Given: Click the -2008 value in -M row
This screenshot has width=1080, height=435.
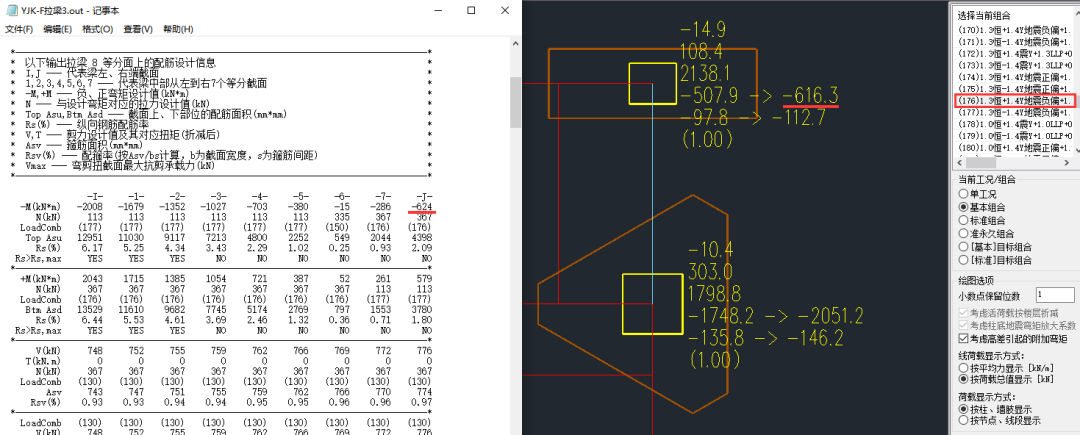Looking at the screenshot, I should [x=89, y=206].
